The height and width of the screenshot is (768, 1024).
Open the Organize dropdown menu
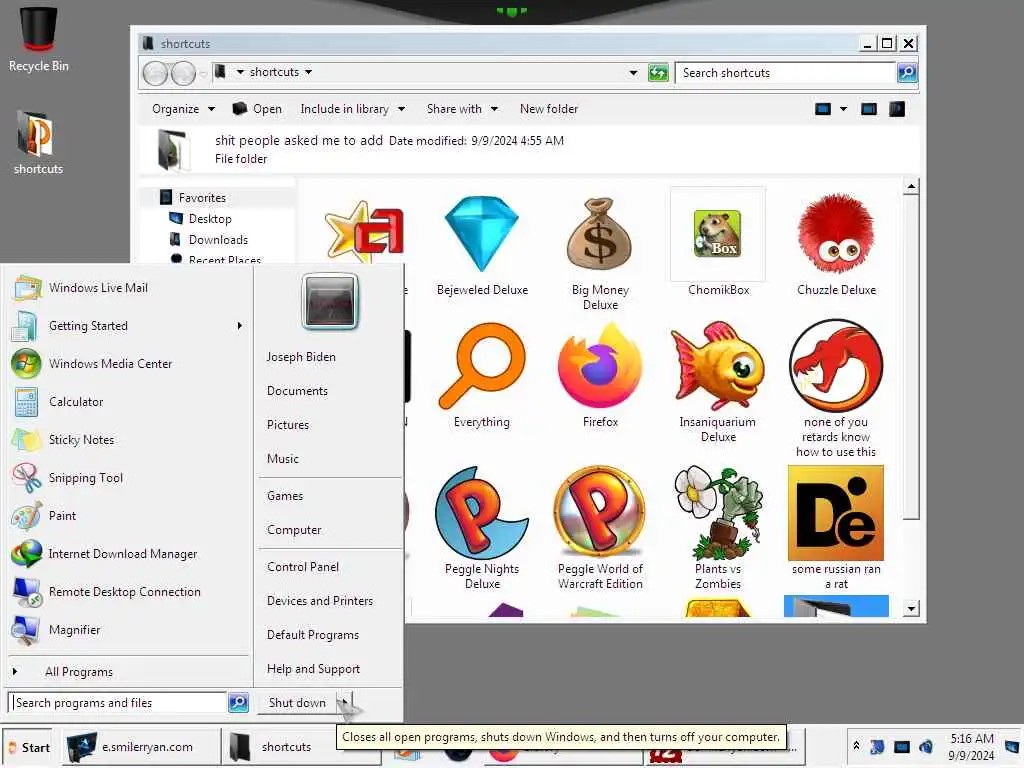click(x=183, y=109)
